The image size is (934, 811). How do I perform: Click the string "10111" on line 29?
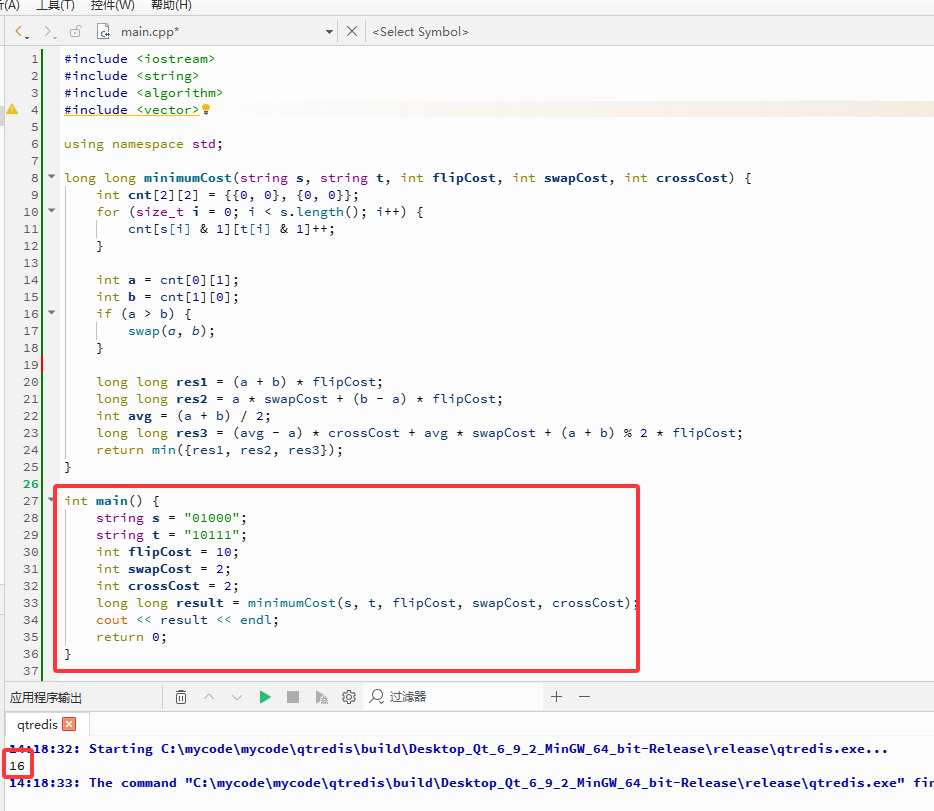(211, 535)
